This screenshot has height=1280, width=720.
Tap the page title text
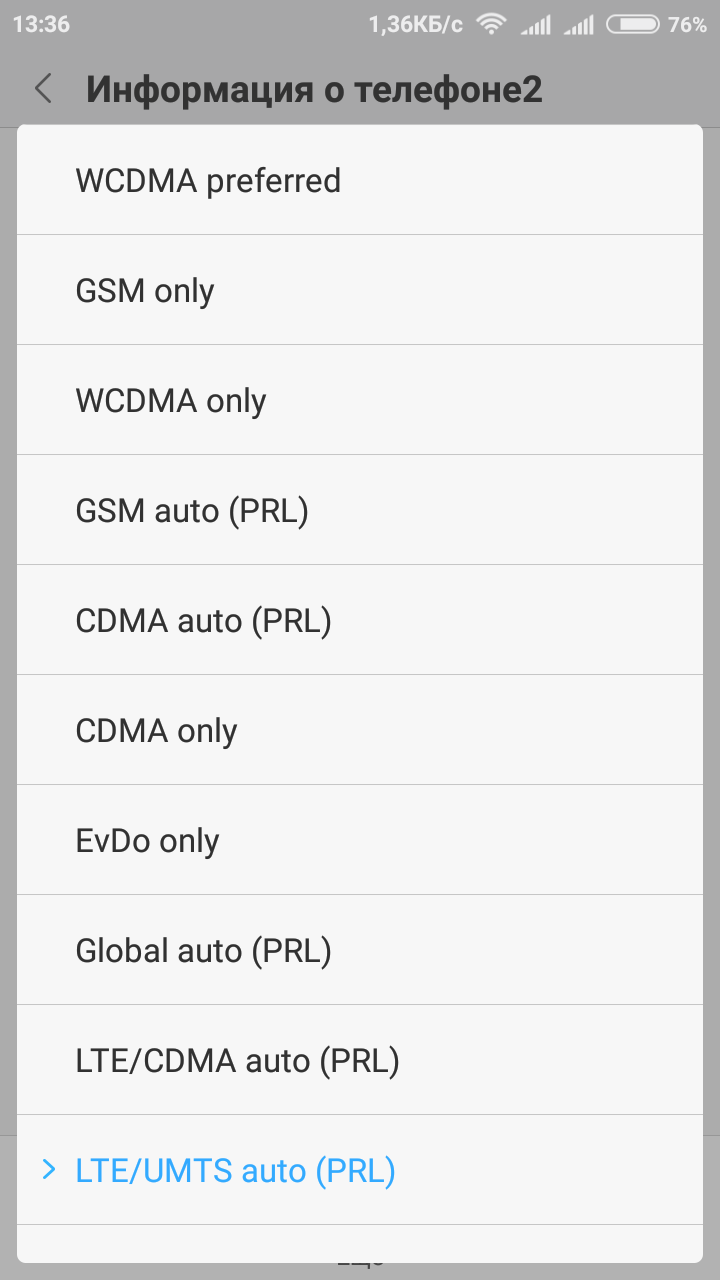tap(314, 89)
